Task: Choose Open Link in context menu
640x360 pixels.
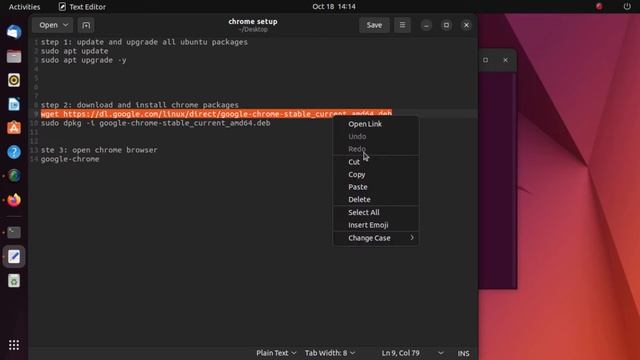Action: (376, 124)
